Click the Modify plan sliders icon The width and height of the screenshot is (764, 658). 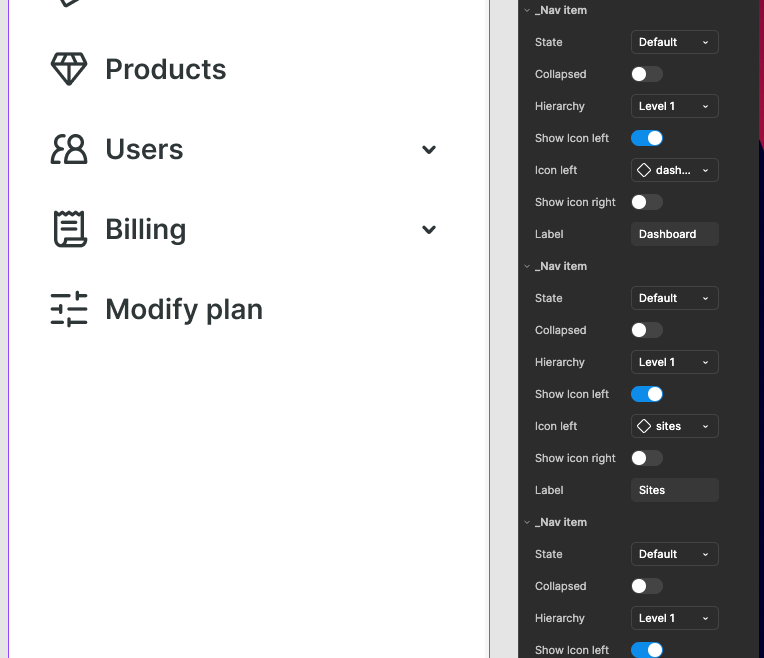[x=69, y=309]
